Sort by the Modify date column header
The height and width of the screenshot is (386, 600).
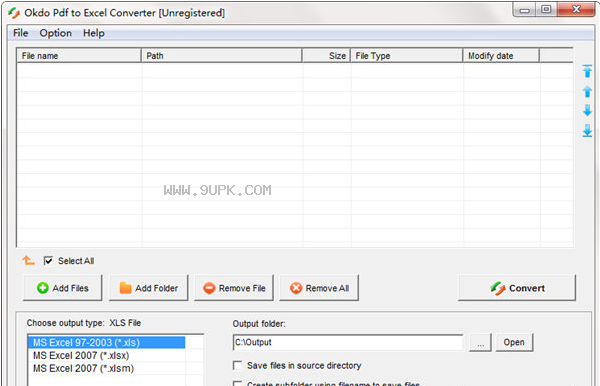[x=501, y=55]
